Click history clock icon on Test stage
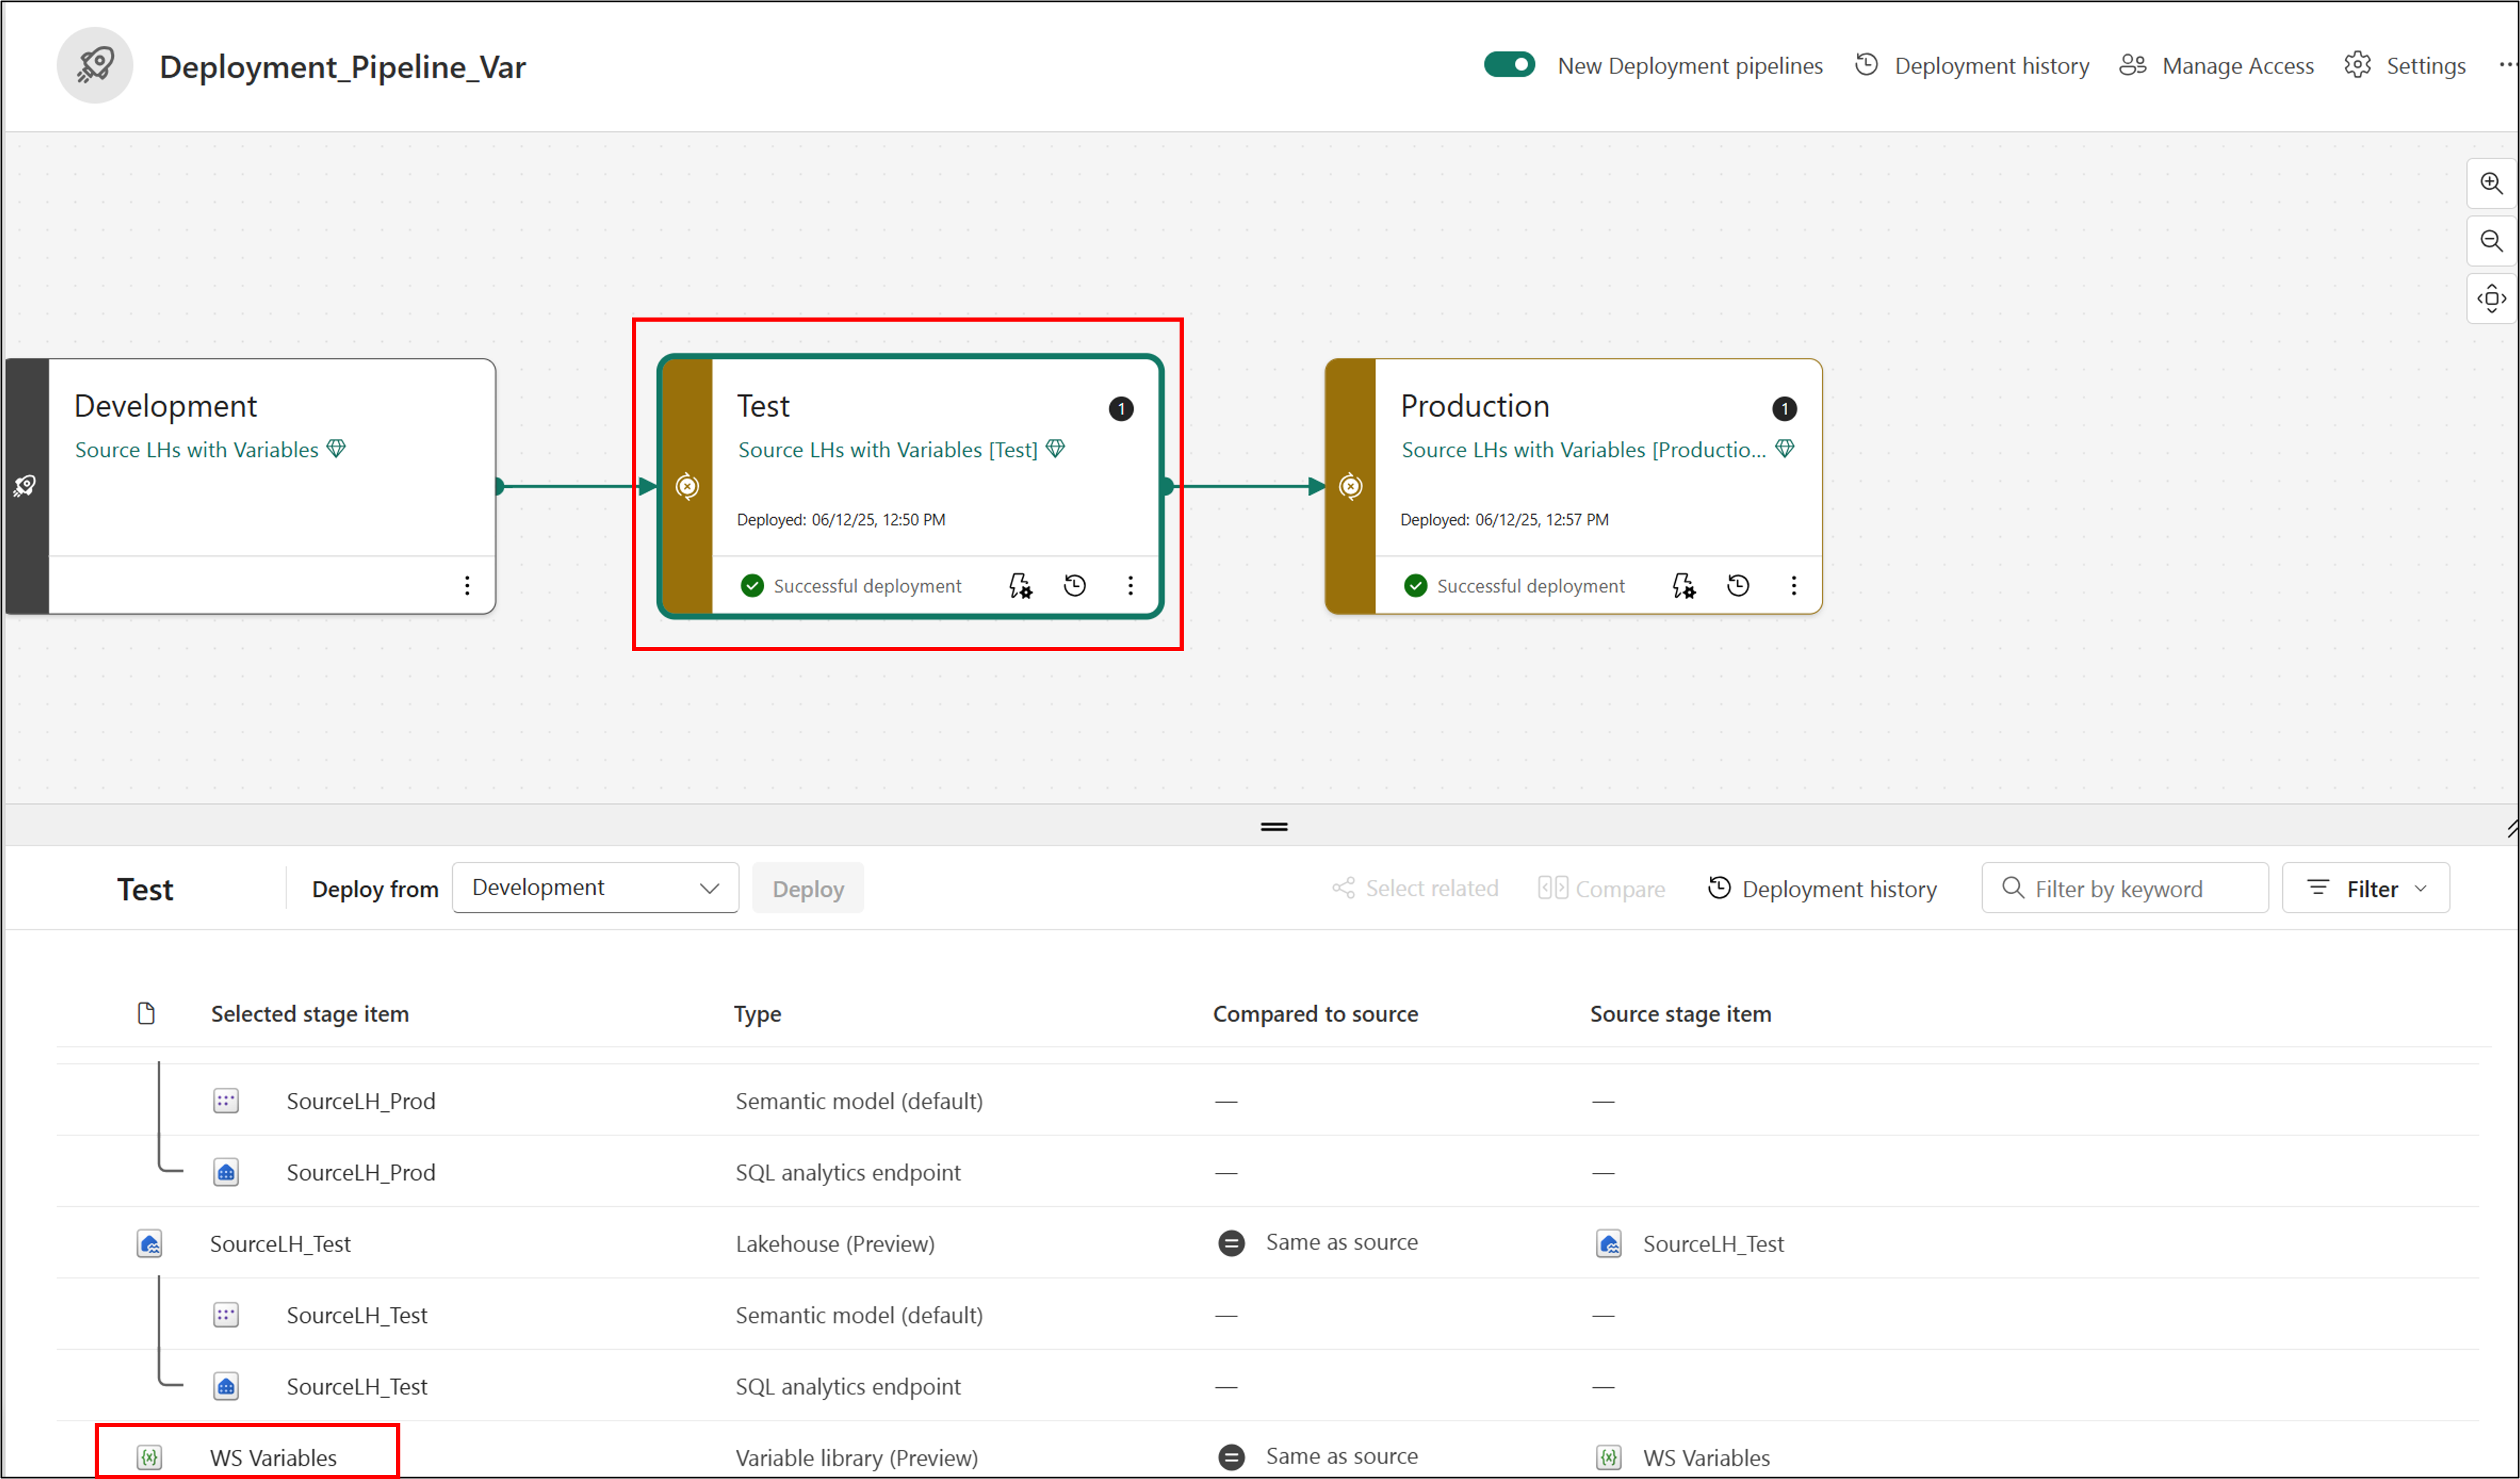This screenshot has height=1479, width=2520. click(1075, 586)
